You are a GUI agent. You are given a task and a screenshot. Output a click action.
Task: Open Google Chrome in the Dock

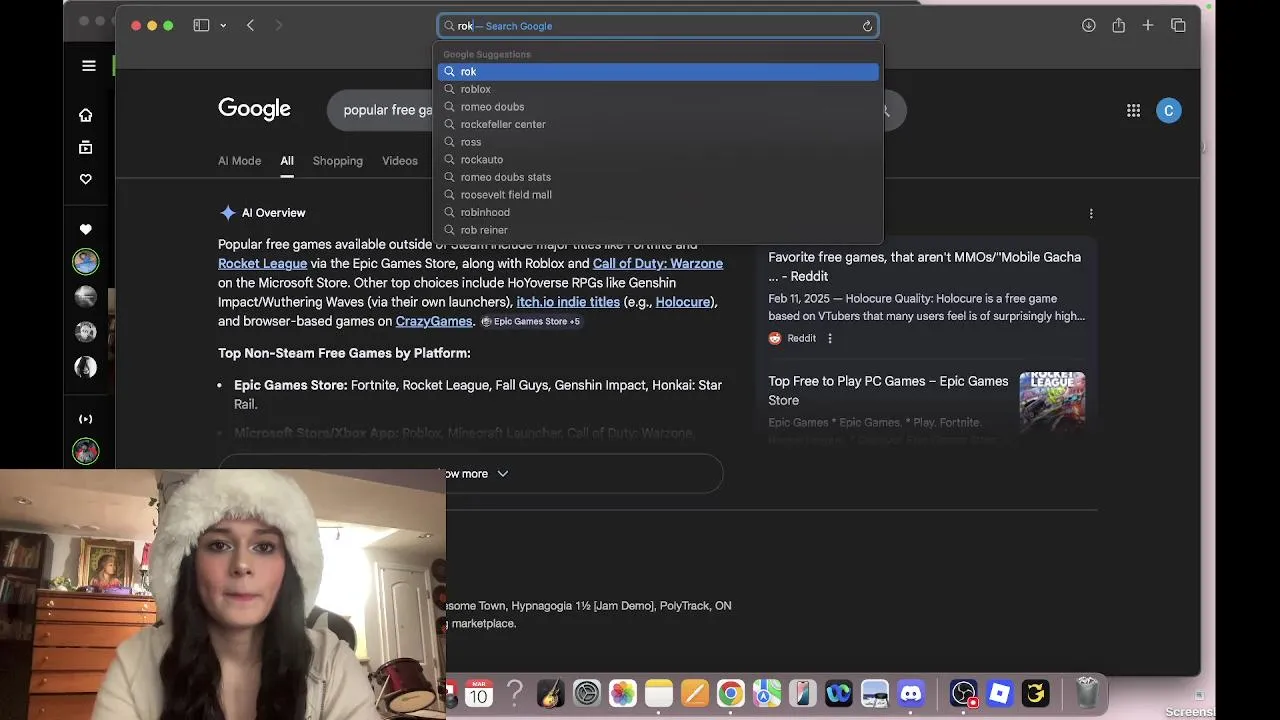[731, 692]
